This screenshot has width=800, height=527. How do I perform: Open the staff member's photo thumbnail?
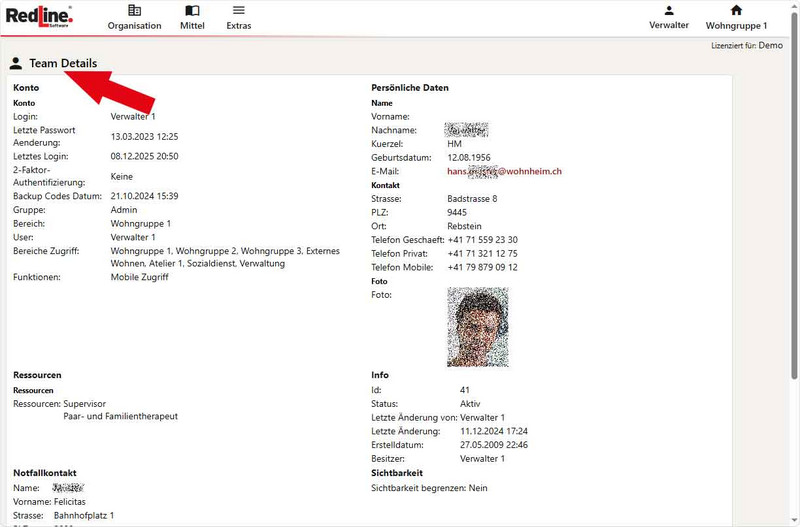click(x=477, y=327)
